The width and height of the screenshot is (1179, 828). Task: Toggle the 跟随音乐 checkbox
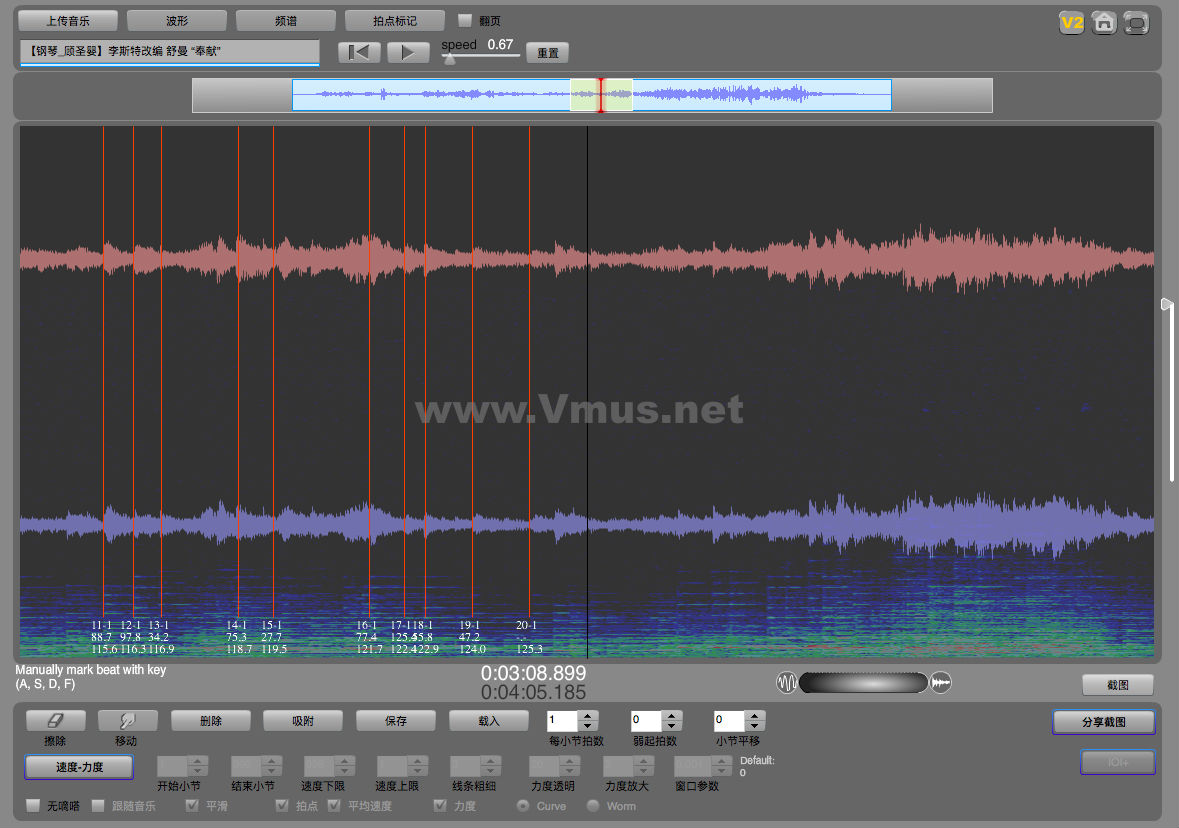[x=98, y=805]
